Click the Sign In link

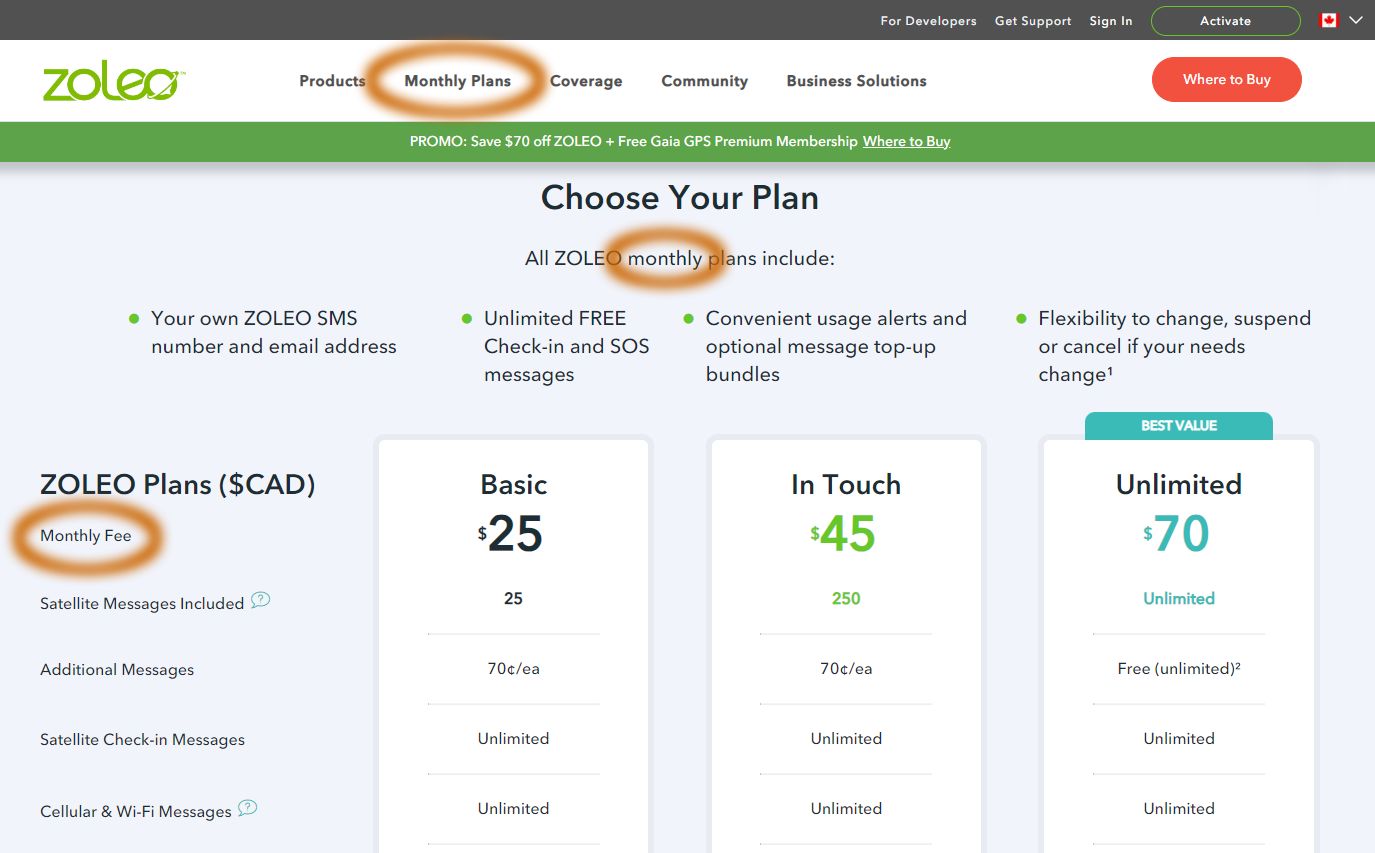(x=1111, y=21)
